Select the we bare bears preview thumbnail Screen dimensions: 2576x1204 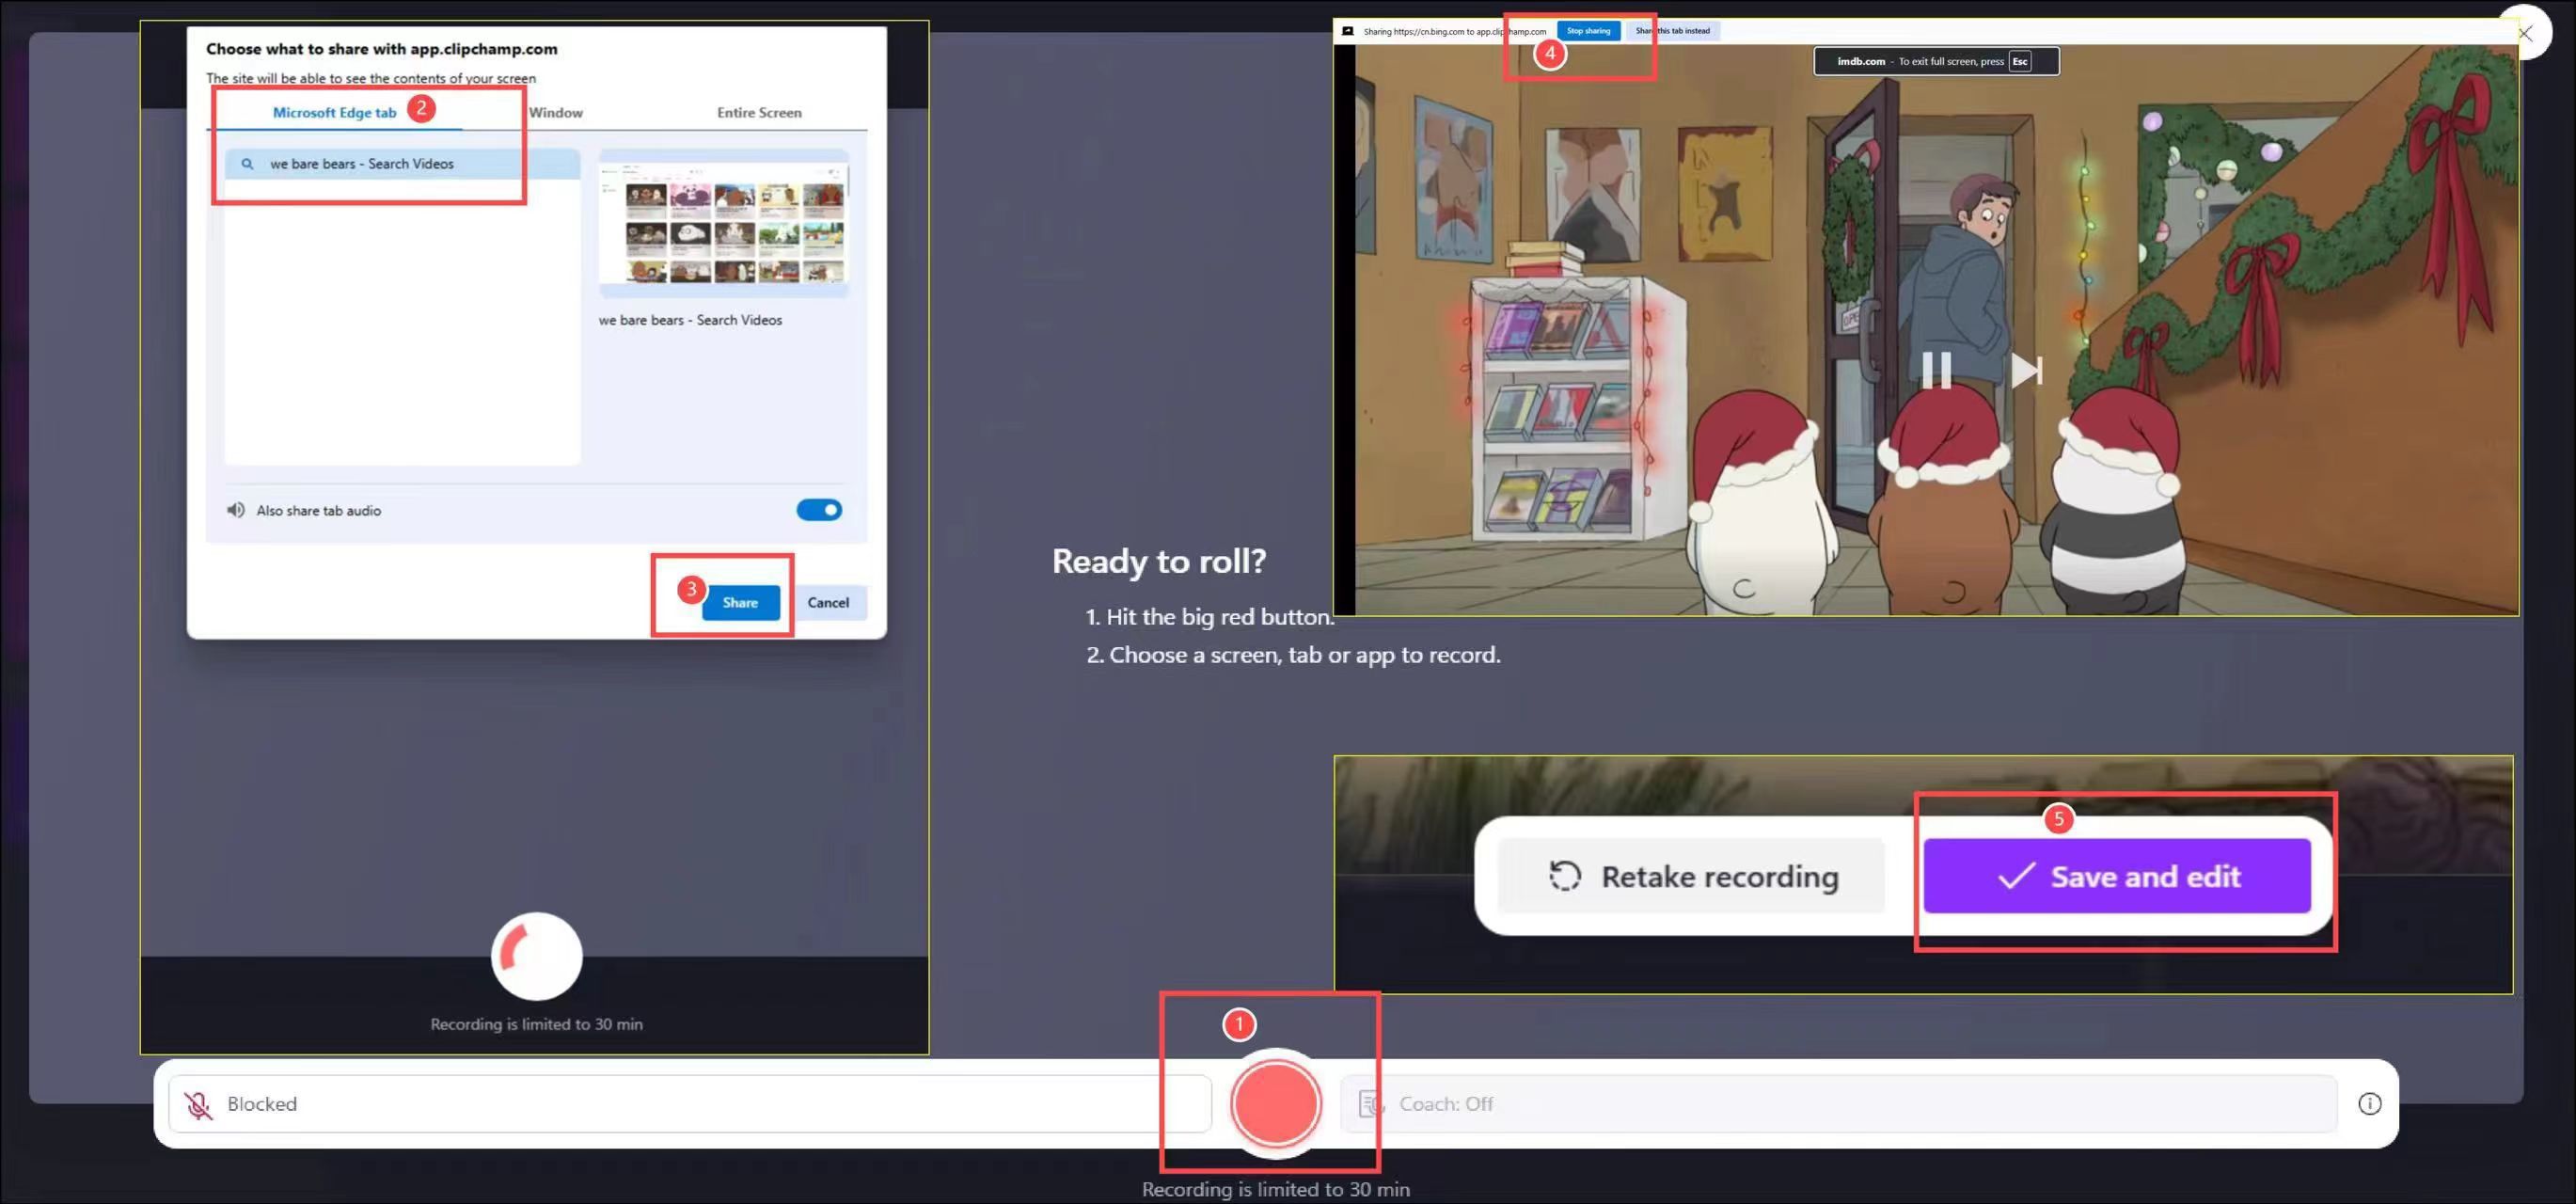pos(723,224)
